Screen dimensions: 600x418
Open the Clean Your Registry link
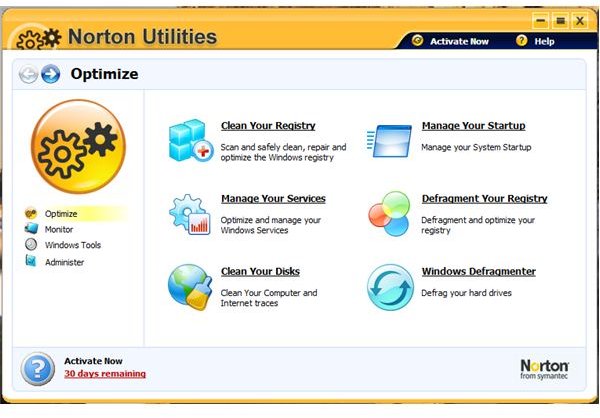pos(268,126)
